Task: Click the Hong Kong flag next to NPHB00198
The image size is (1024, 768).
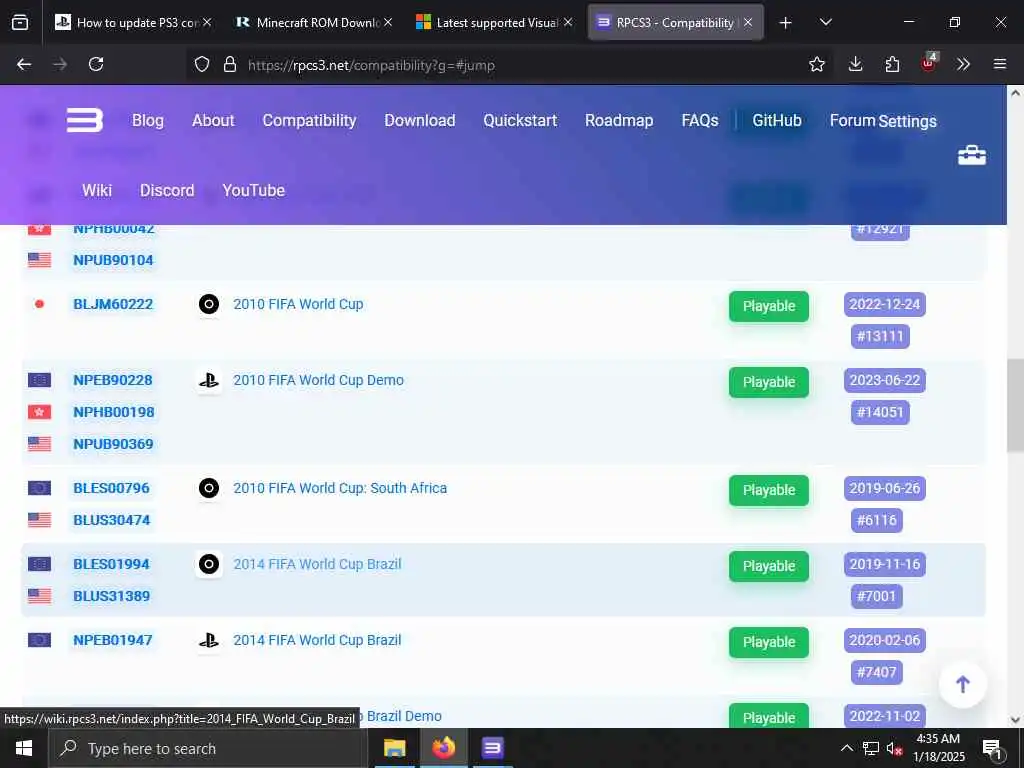Action: [40, 412]
